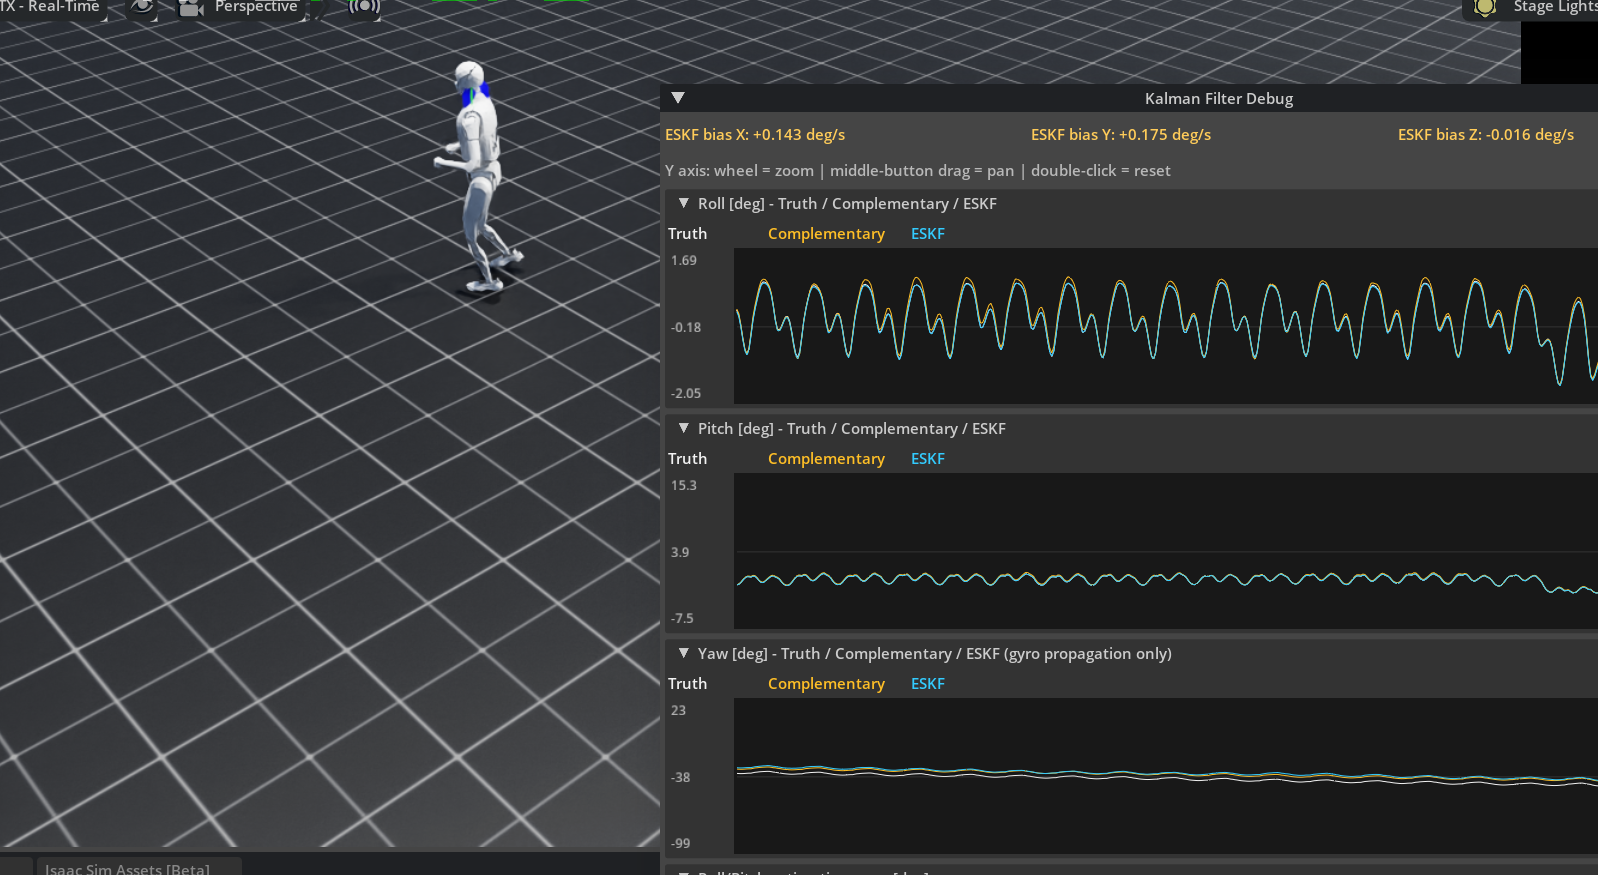
Task: Click the Complementary legend in Yaw section
Action: pyautogui.click(x=826, y=684)
